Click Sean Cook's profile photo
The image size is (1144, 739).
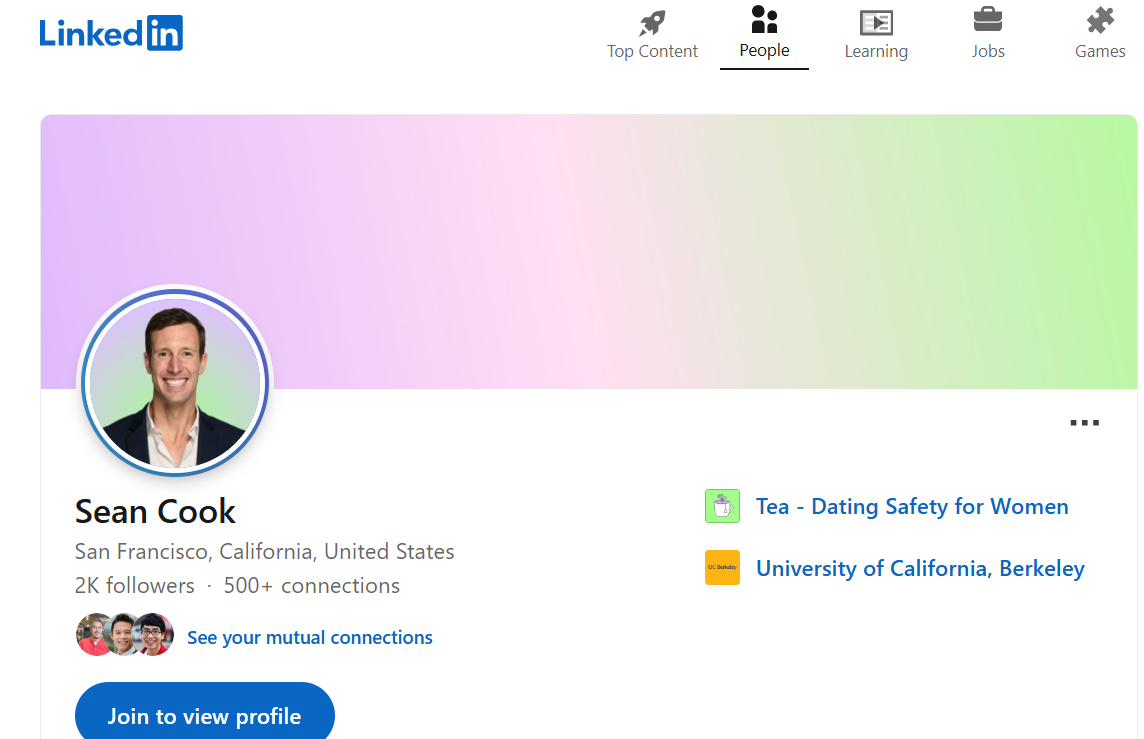[x=175, y=382]
